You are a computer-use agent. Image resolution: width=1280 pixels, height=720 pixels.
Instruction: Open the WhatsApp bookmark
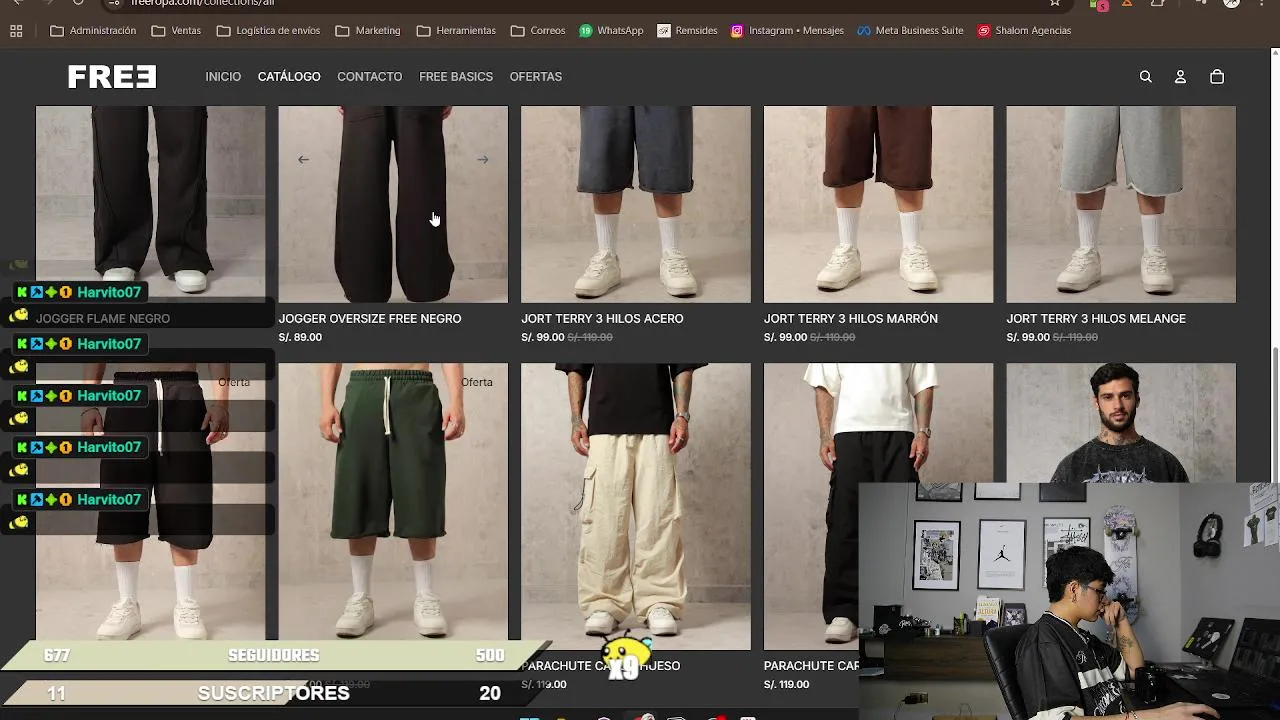pos(611,31)
